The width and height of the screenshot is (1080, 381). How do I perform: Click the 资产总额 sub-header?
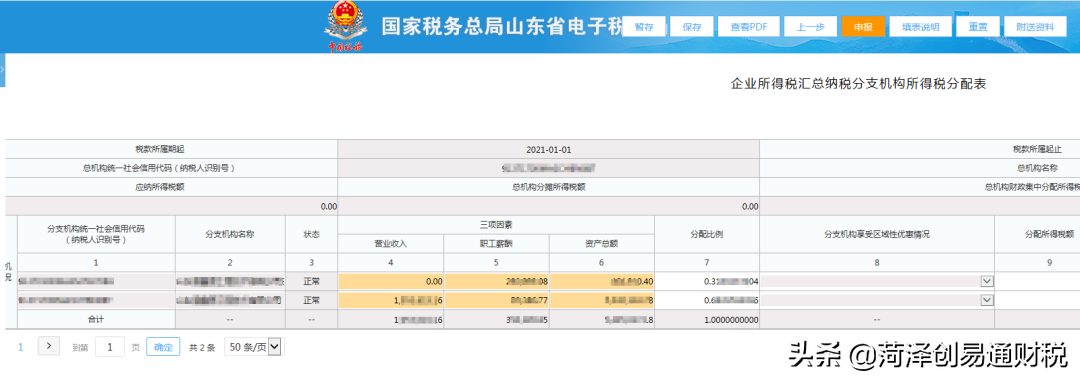pyautogui.click(x=602, y=243)
